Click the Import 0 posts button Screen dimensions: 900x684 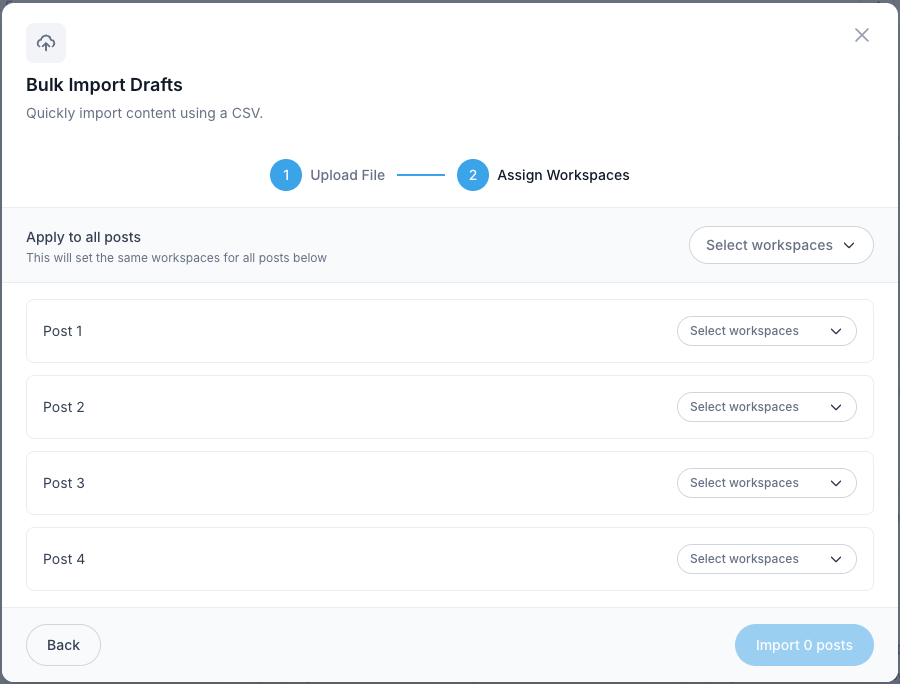point(804,645)
